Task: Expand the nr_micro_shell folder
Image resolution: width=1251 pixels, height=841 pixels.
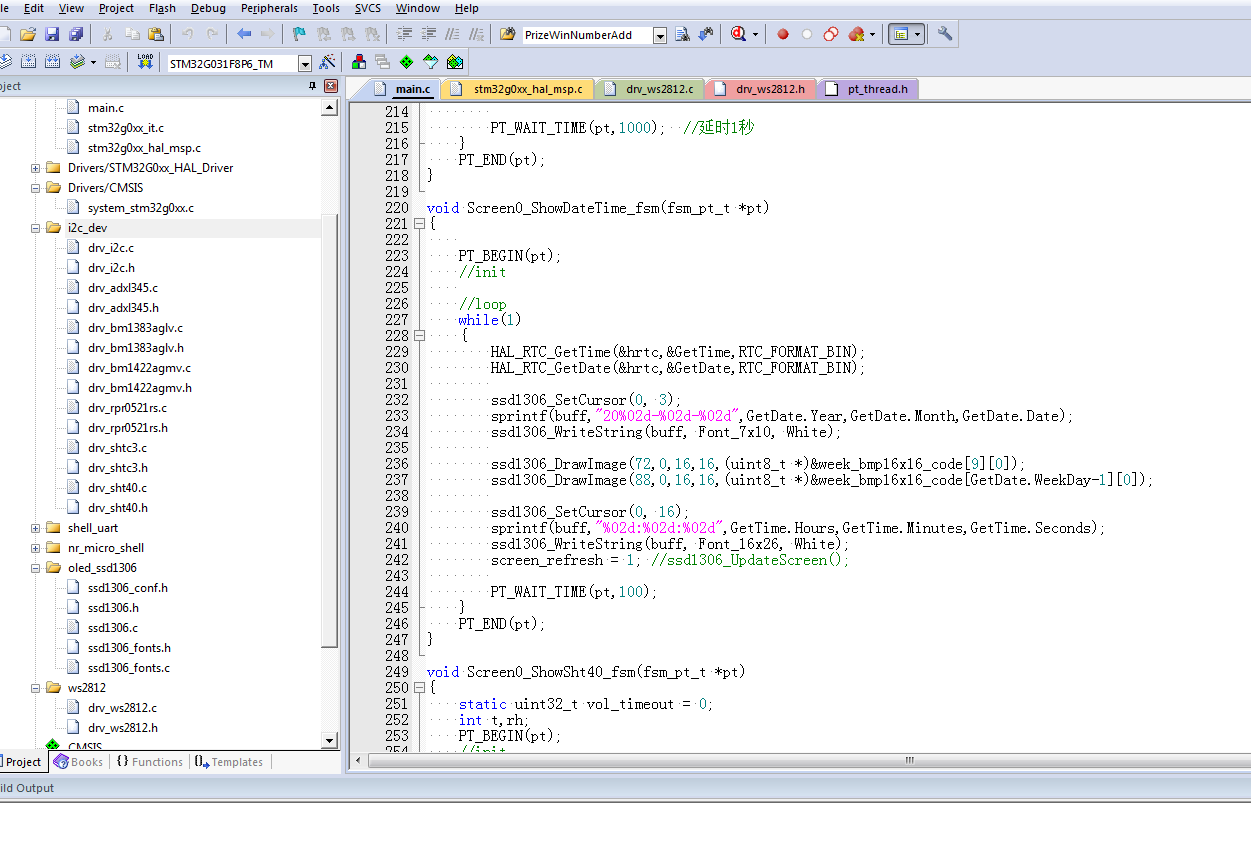Action: coord(36,548)
